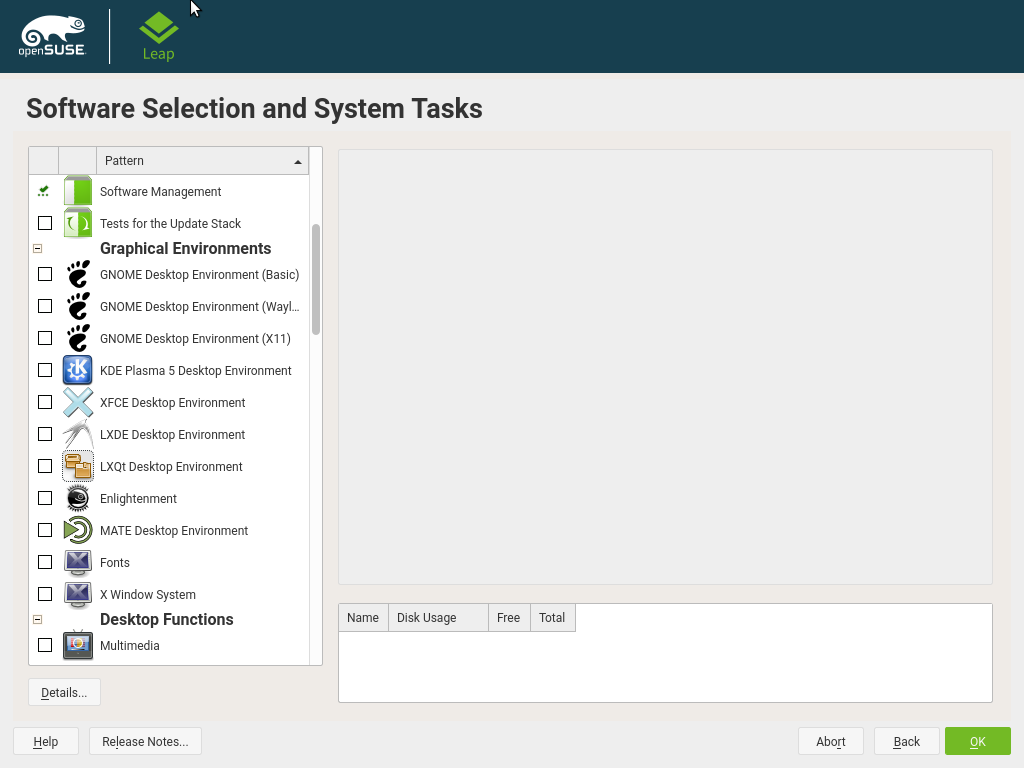The image size is (1024, 768).
Task: Collapse the Graphical Environments group
Action: click(38, 248)
